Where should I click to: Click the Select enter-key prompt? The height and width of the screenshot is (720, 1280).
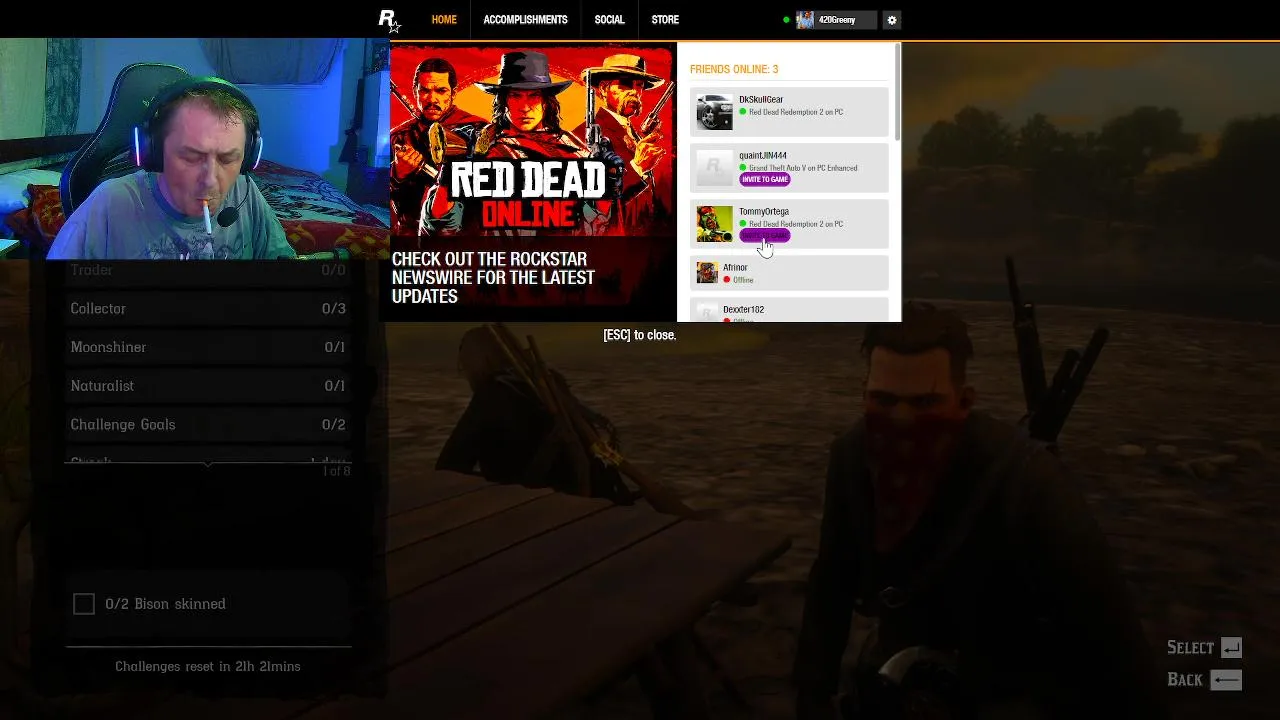tap(1231, 648)
